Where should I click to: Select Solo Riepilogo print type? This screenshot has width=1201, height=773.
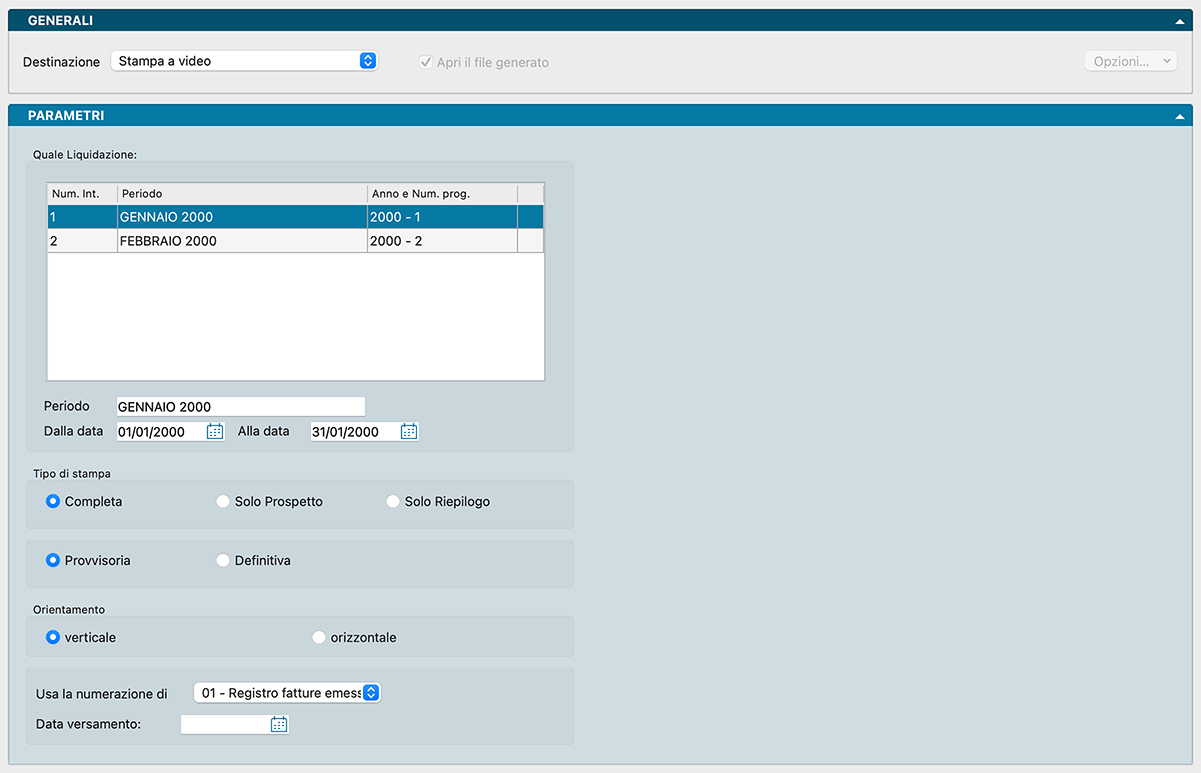tap(393, 502)
